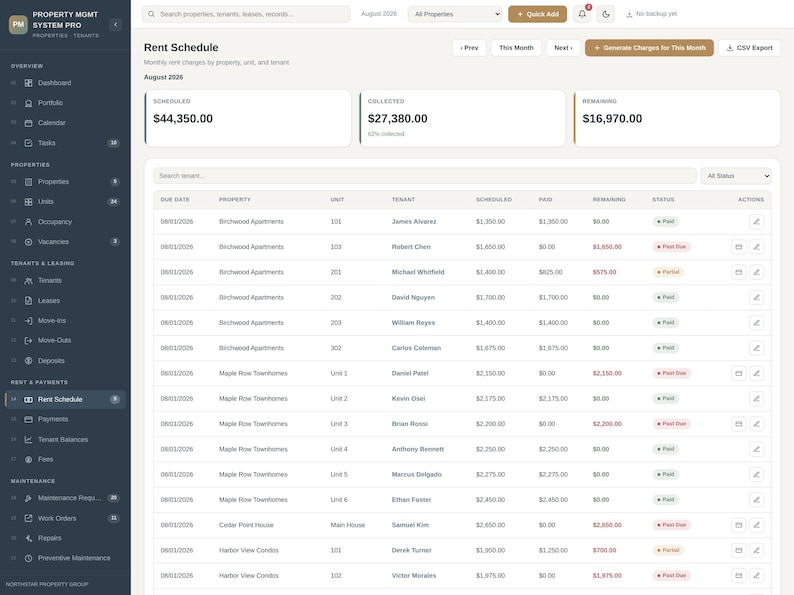Viewport: 794px width, 595px height.
Task: Edit James Alvarez rent charge
Action: pyautogui.click(x=757, y=222)
